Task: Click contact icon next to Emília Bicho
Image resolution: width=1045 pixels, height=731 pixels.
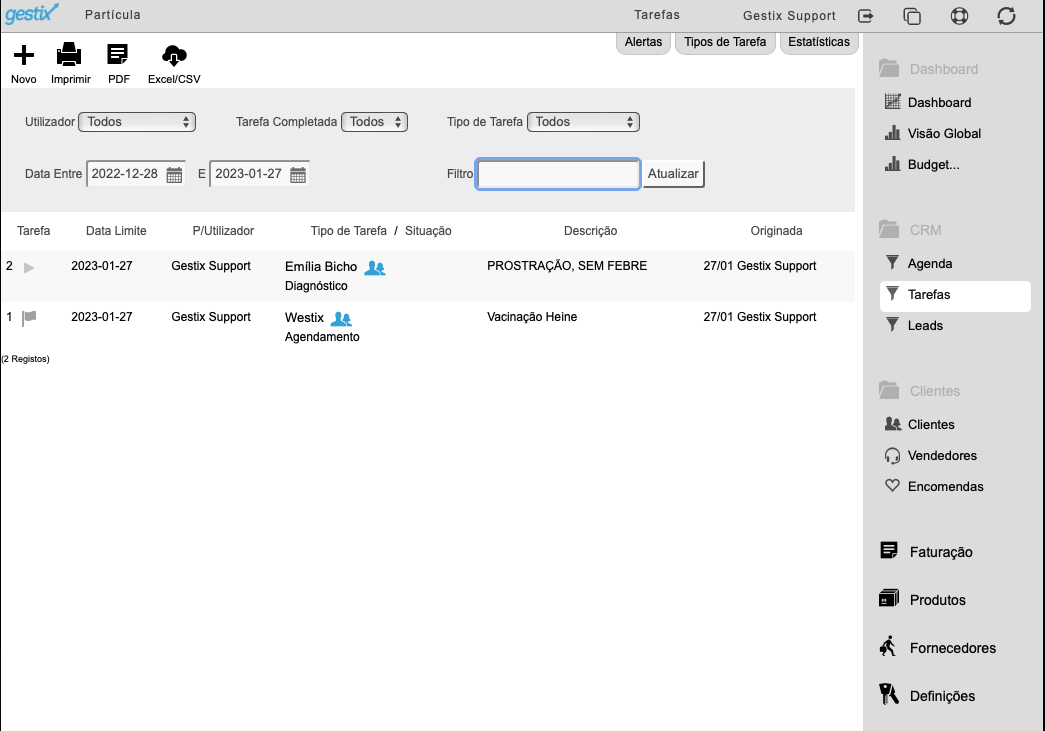Action: click(x=375, y=268)
